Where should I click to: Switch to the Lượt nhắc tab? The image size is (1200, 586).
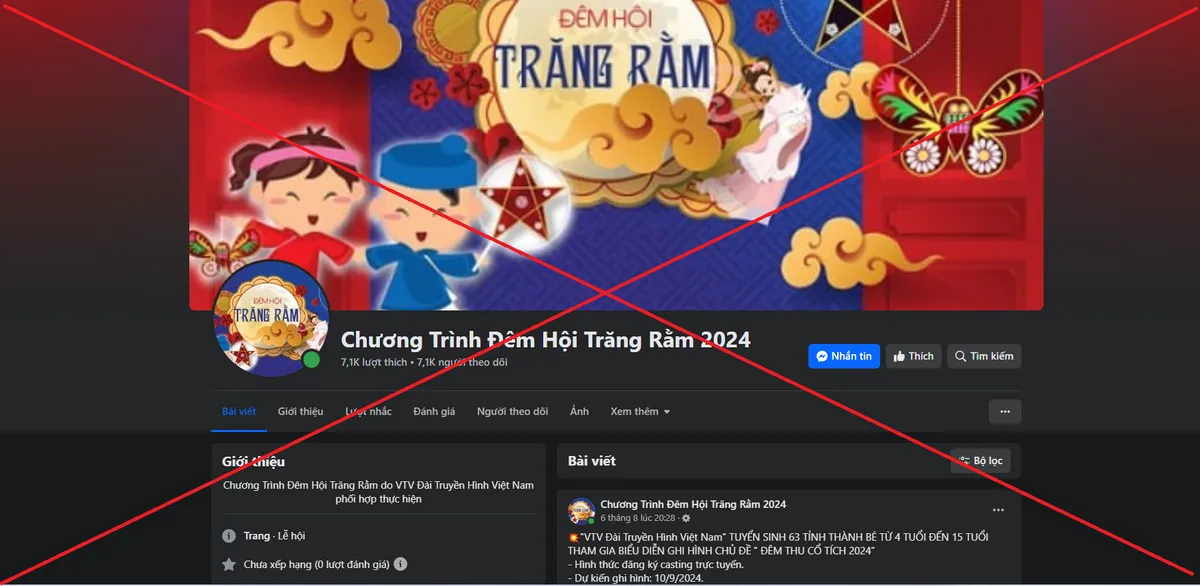tap(368, 411)
